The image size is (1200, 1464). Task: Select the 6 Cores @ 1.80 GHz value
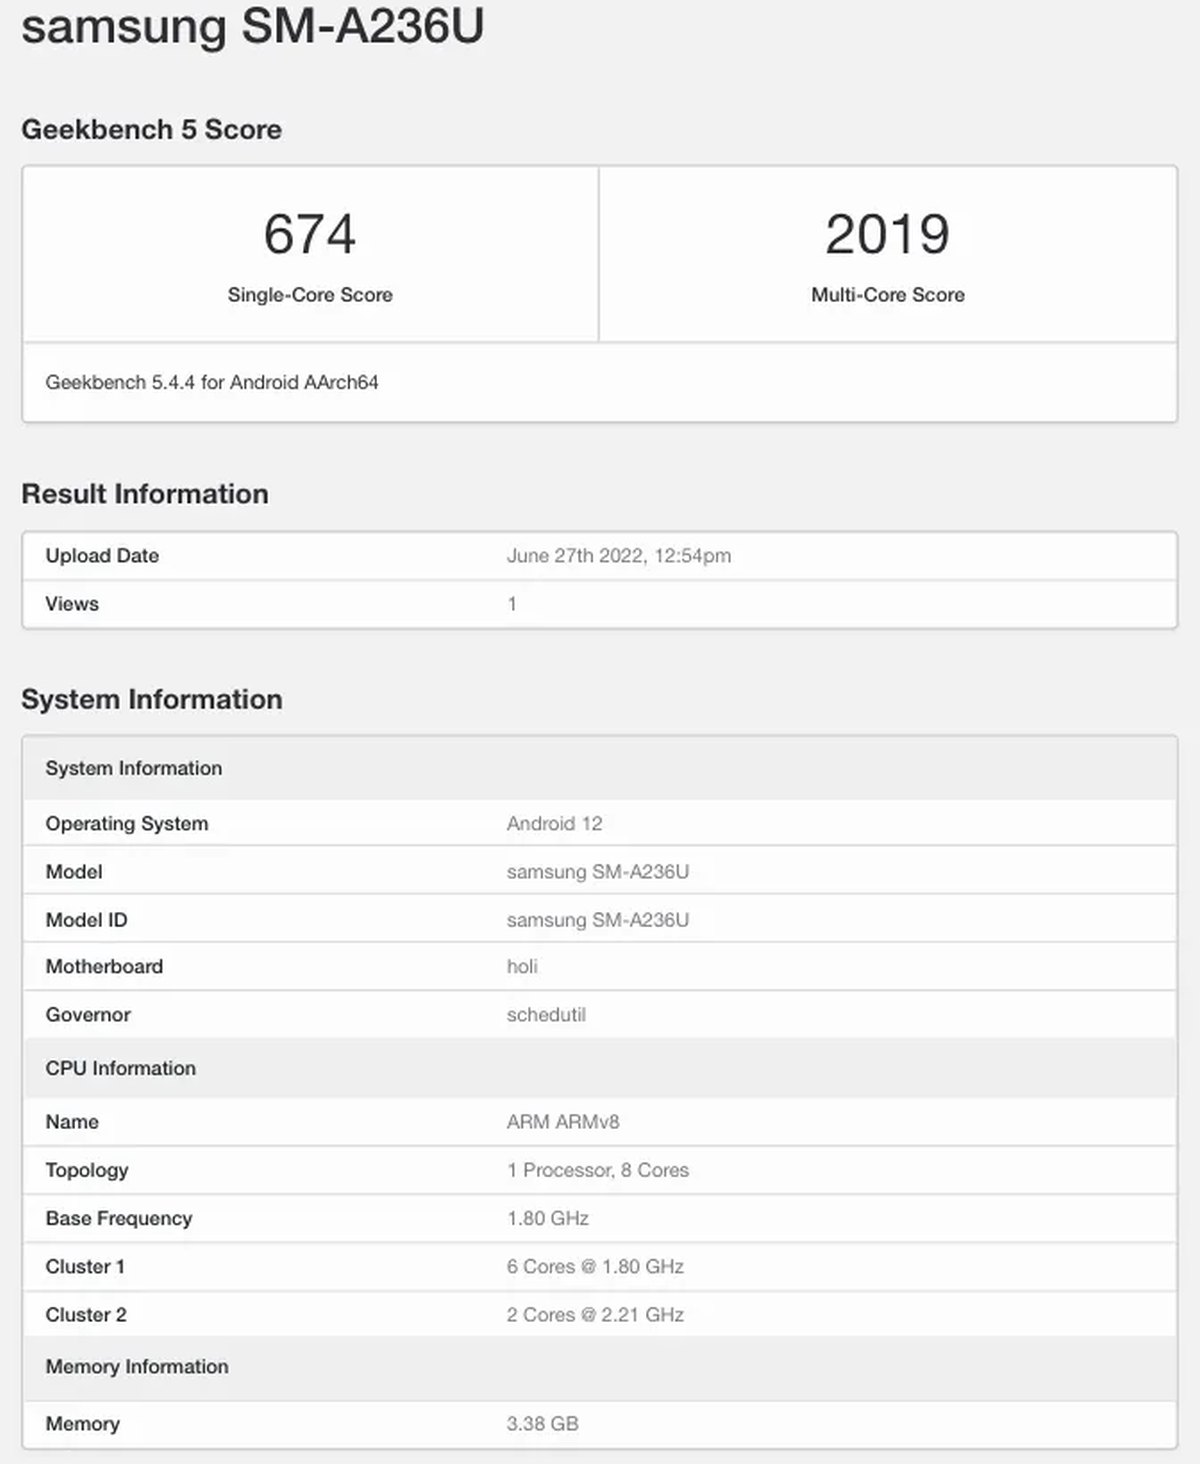click(595, 1267)
